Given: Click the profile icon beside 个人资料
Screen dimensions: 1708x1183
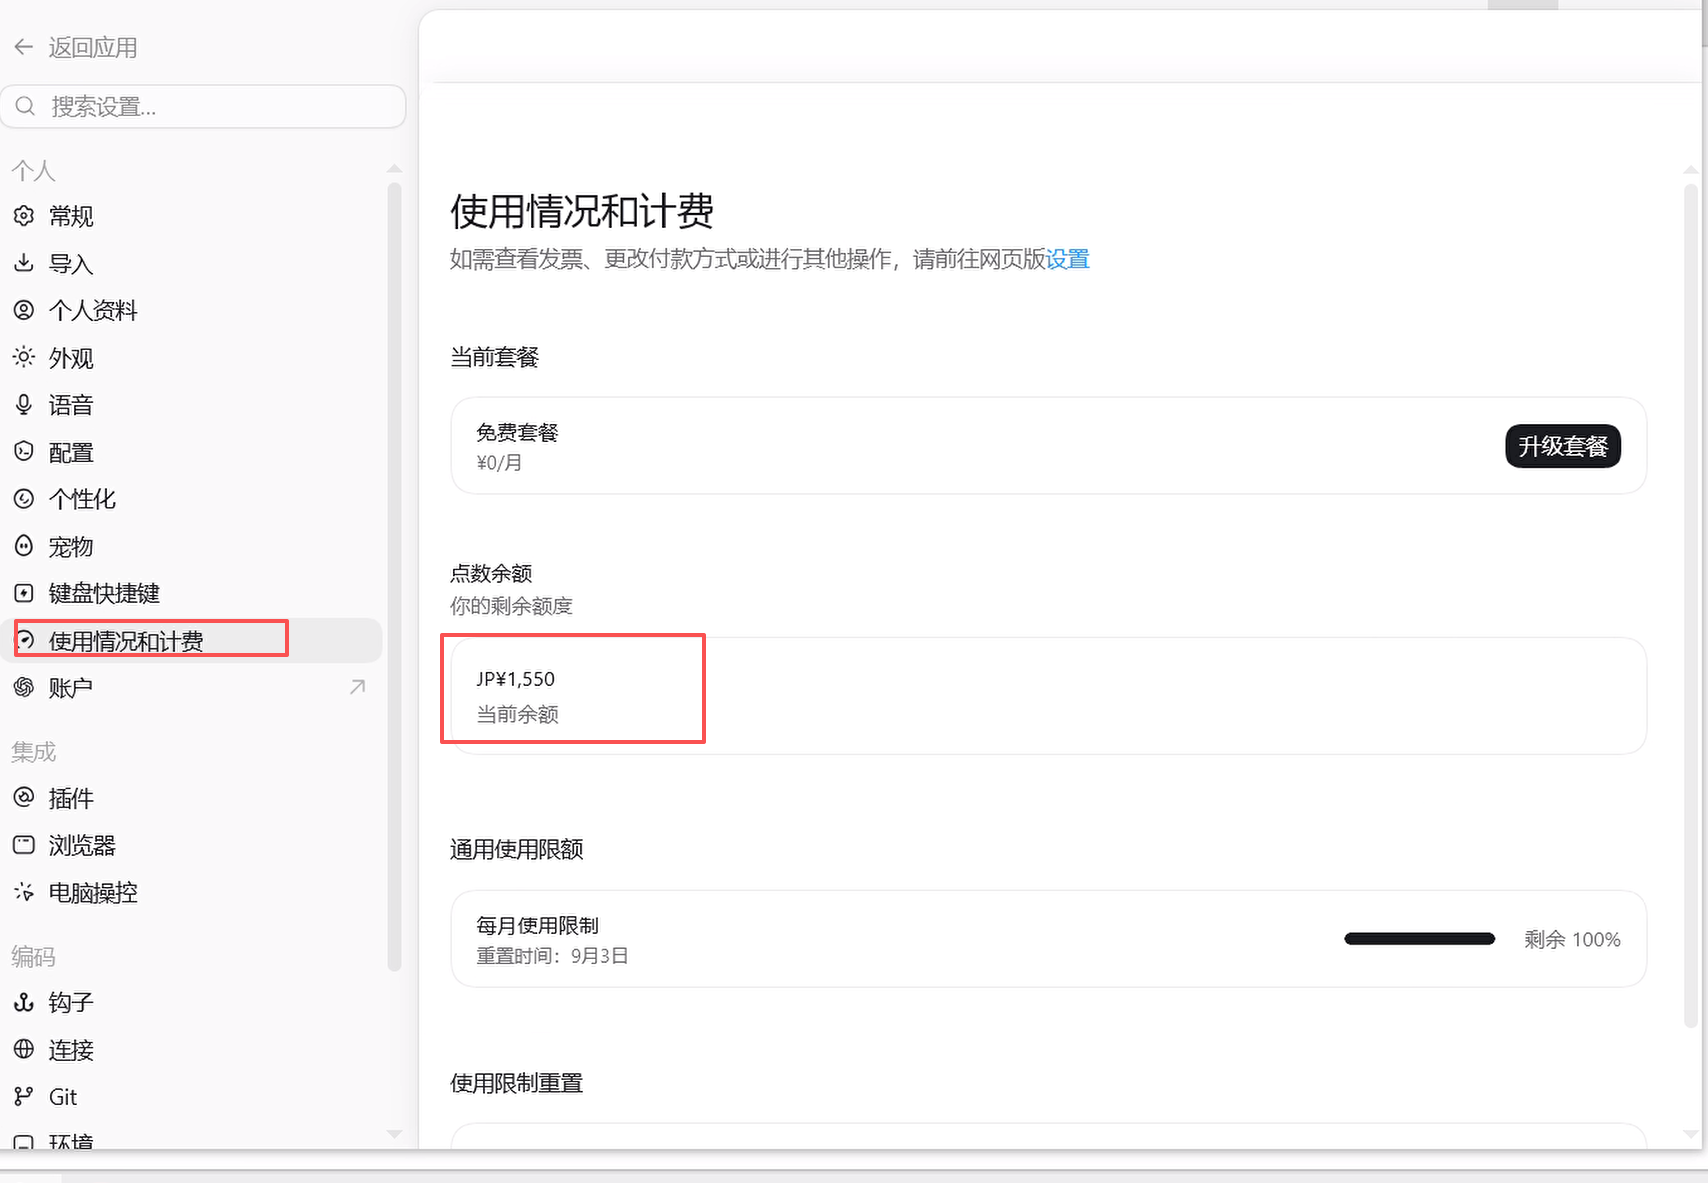Looking at the screenshot, I should tap(24, 310).
